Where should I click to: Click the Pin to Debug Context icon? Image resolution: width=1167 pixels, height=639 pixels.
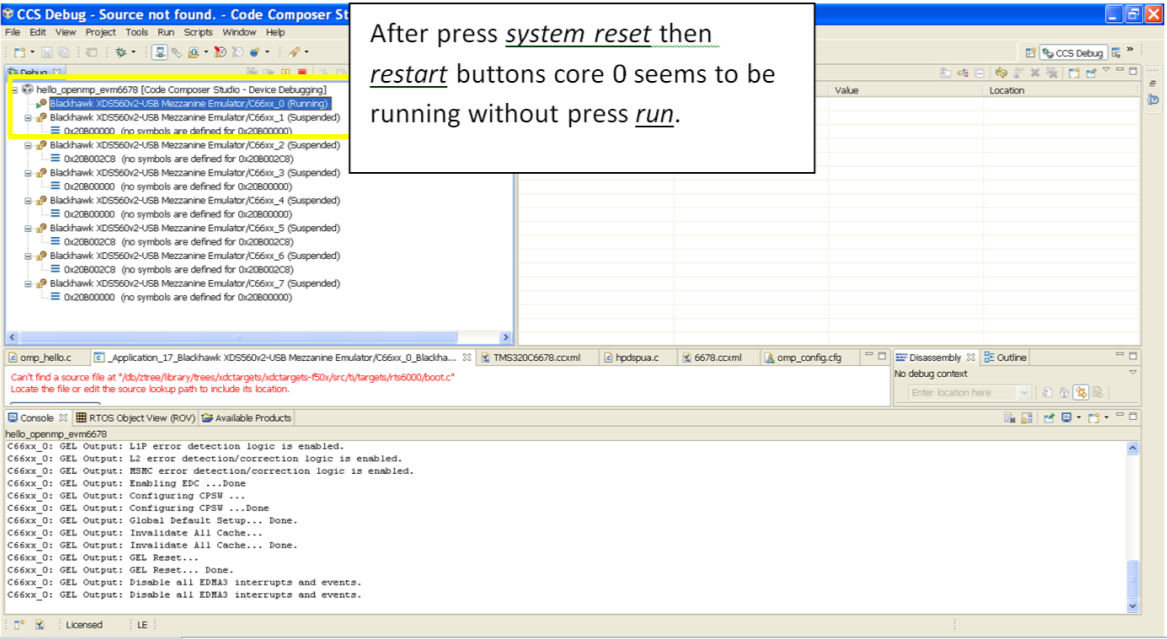[x=1091, y=73]
